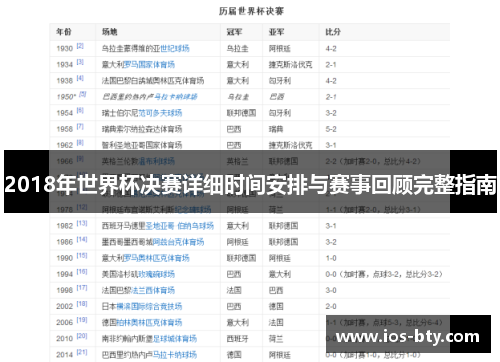Click reference [18] beside 2002
The height and width of the screenshot is (362, 500).
click(x=82, y=304)
